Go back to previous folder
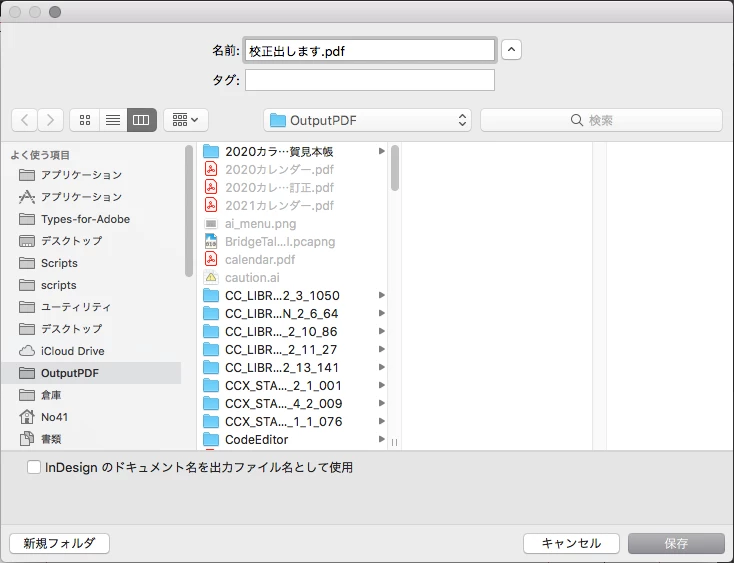 coord(24,120)
